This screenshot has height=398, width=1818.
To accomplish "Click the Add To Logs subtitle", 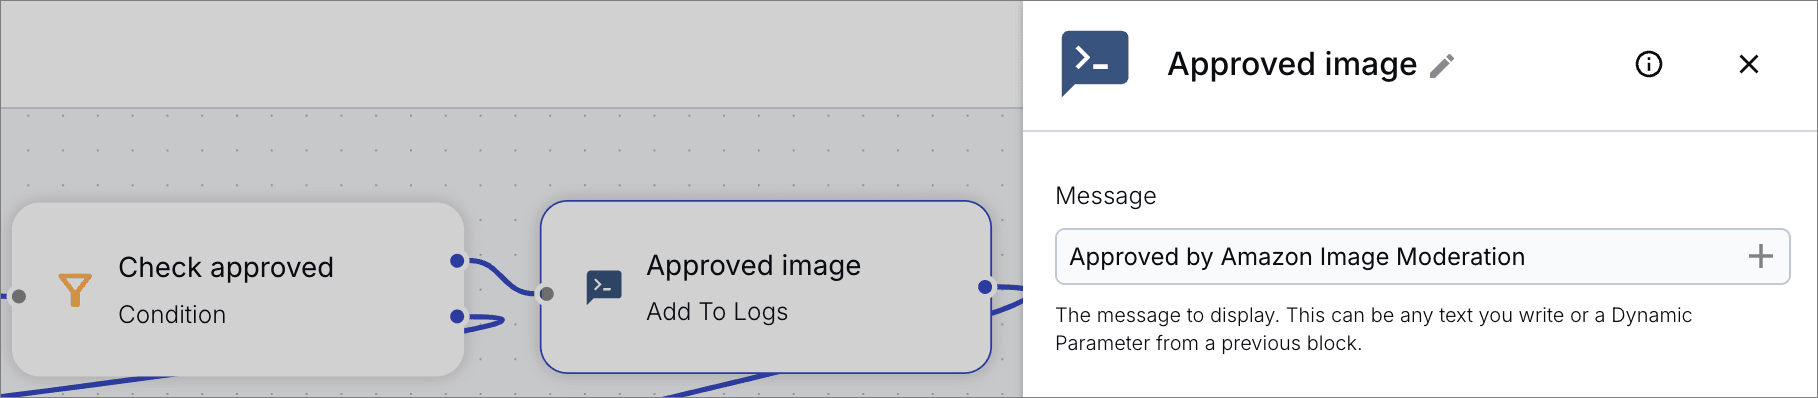I will [x=717, y=312].
